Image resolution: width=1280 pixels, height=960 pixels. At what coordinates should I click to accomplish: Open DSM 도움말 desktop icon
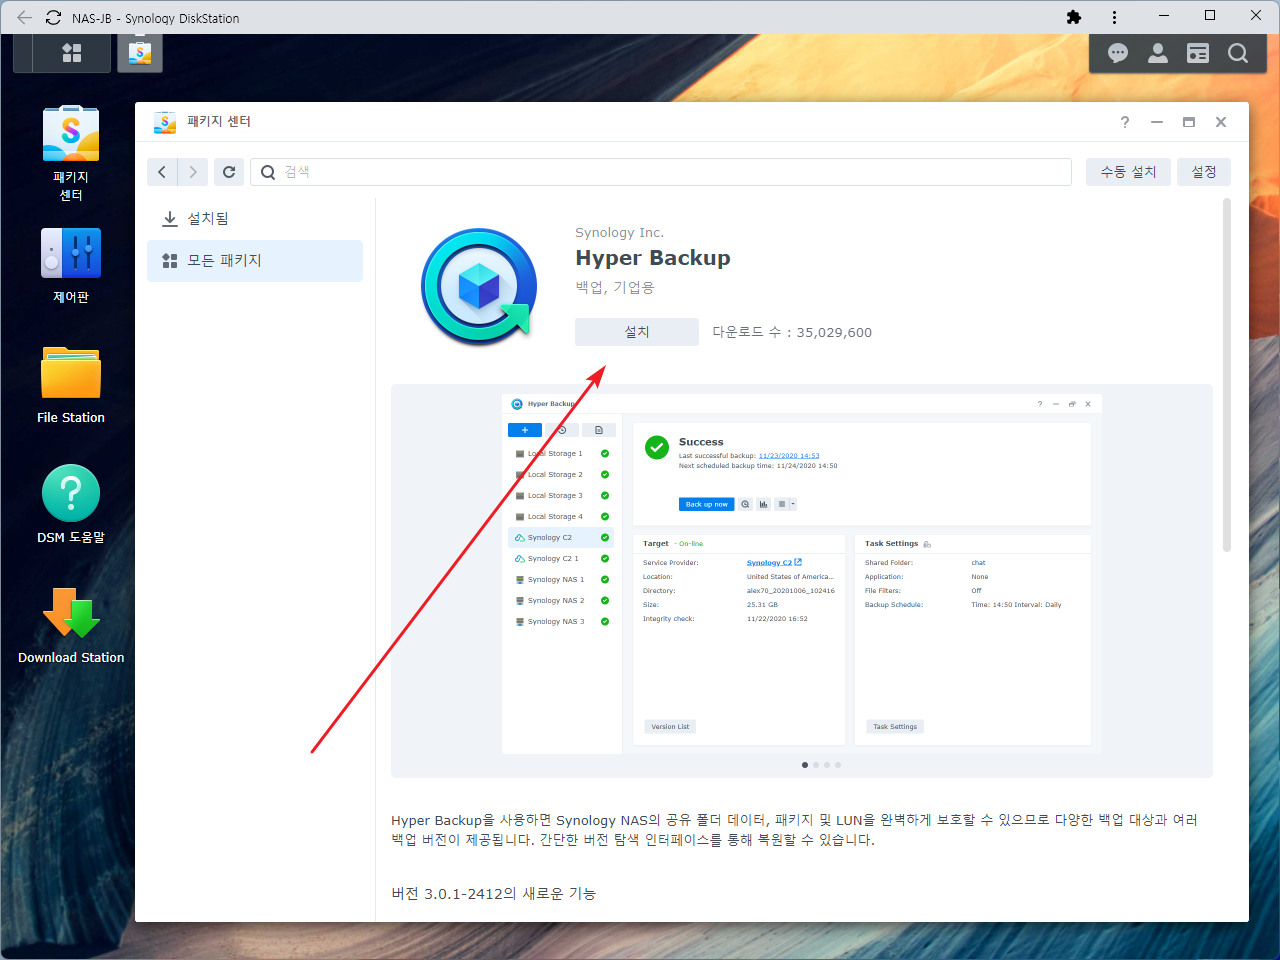pos(71,505)
